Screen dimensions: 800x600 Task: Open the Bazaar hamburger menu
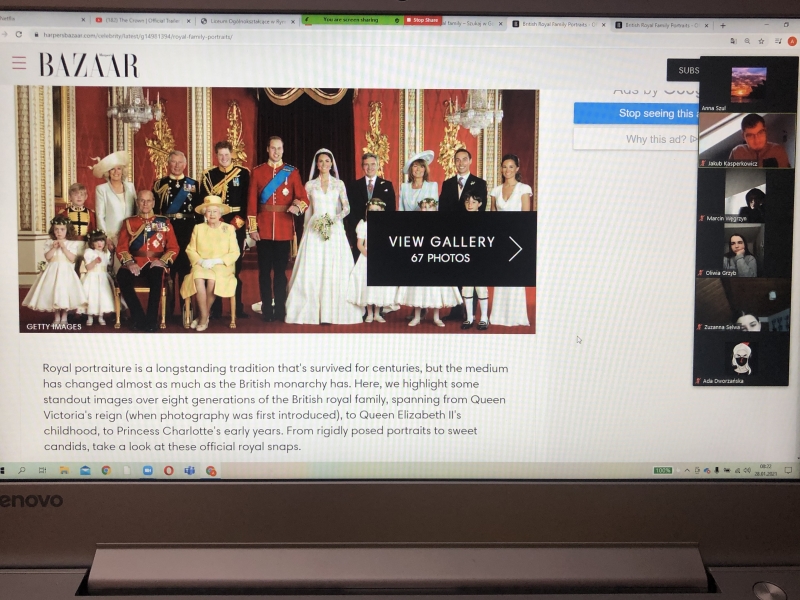click(x=19, y=63)
